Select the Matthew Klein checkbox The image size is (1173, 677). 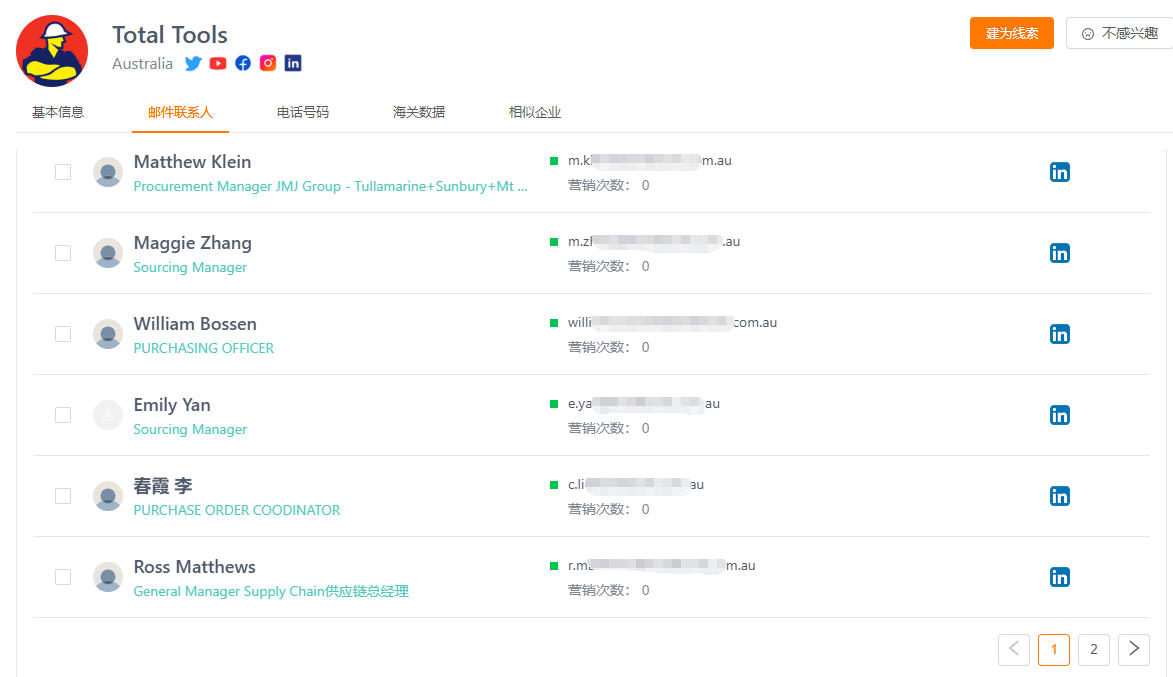63,172
